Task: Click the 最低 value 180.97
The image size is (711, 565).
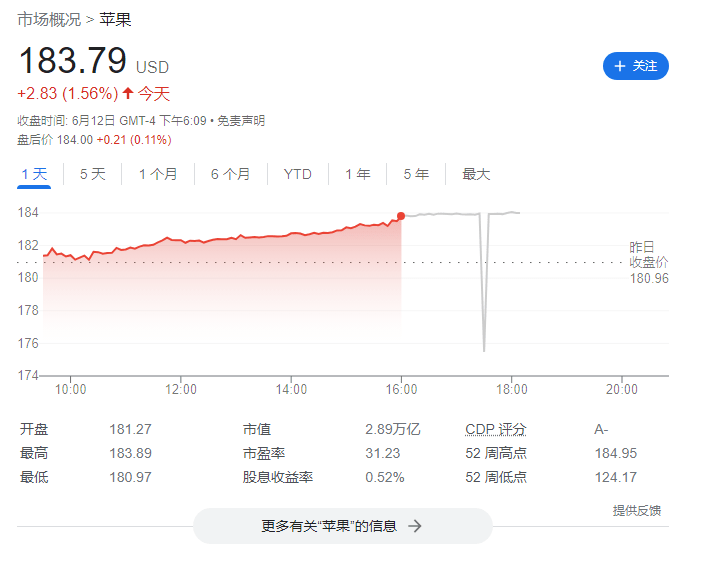Action: tap(130, 477)
